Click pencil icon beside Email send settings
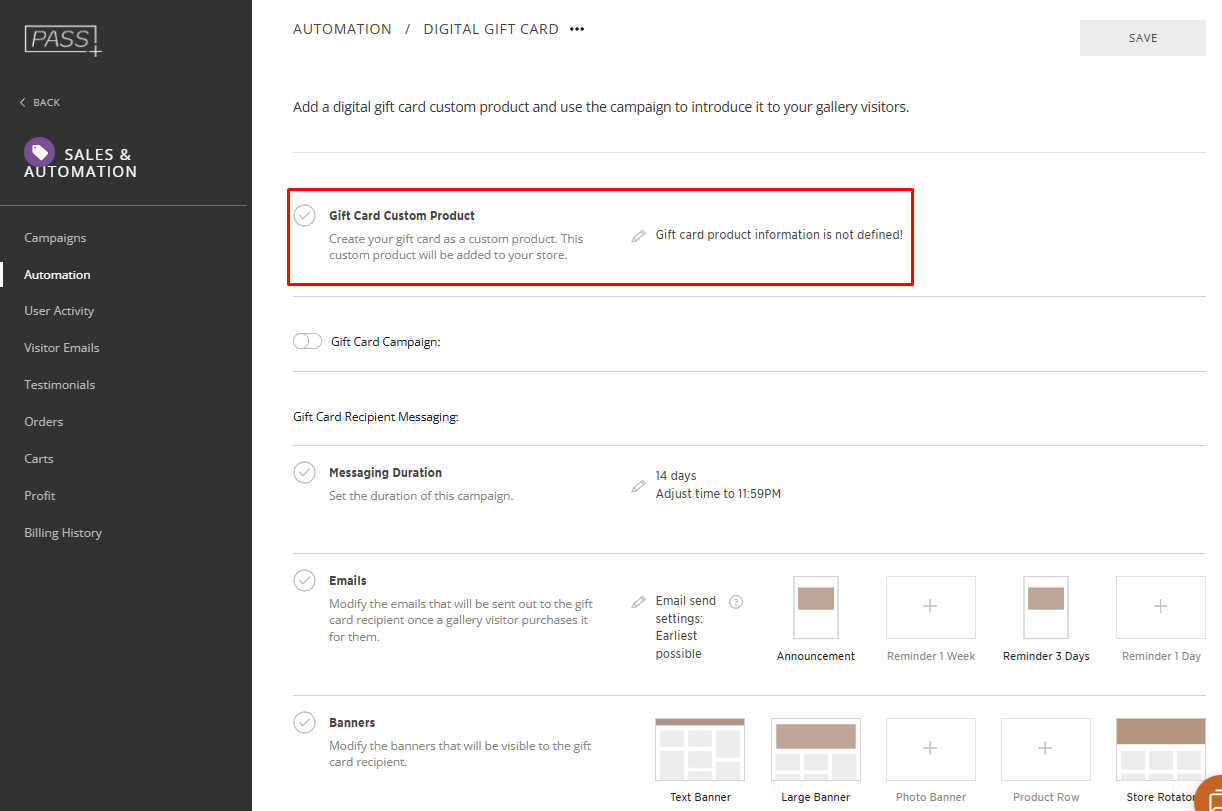This screenshot has width=1222, height=811. 638,602
